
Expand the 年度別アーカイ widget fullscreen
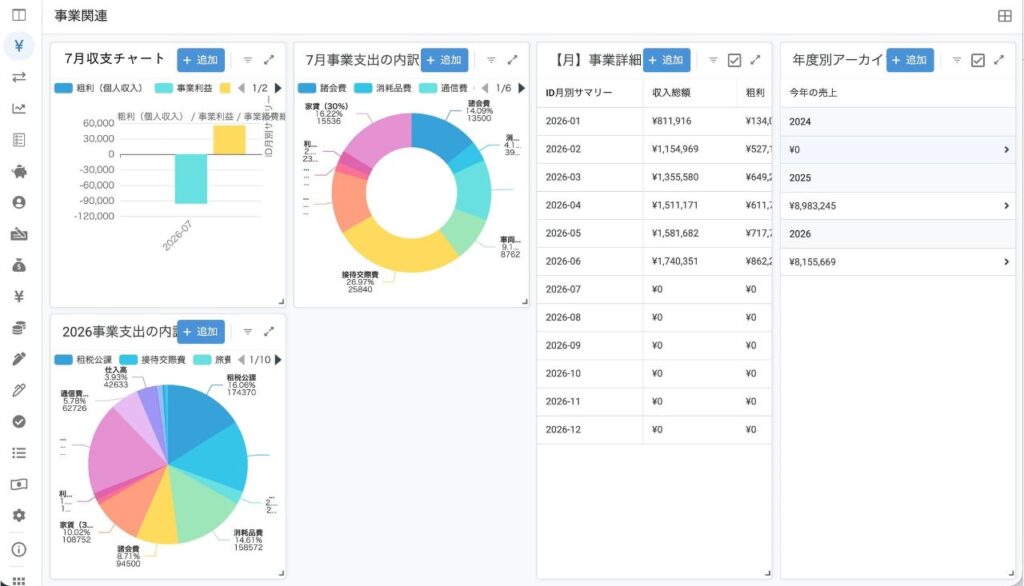(x=999, y=60)
